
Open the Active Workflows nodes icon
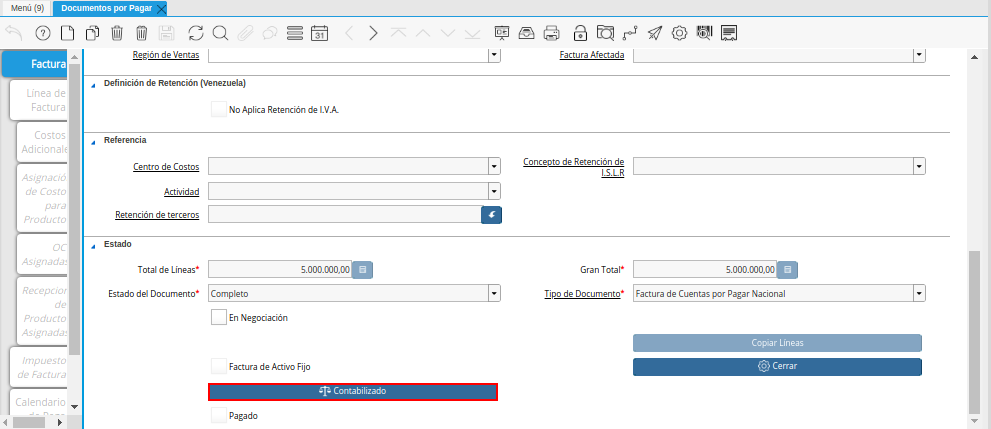pyautogui.click(x=630, y=33)
